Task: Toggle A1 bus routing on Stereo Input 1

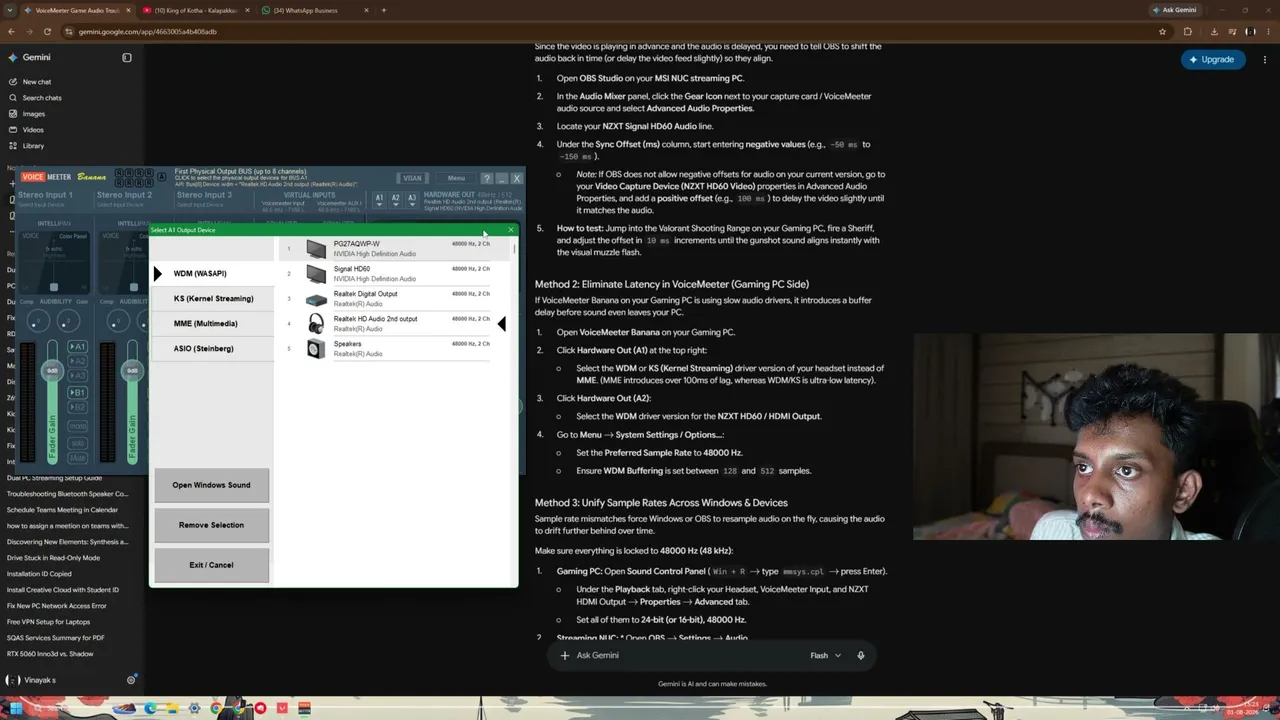Action: (77, 347)
